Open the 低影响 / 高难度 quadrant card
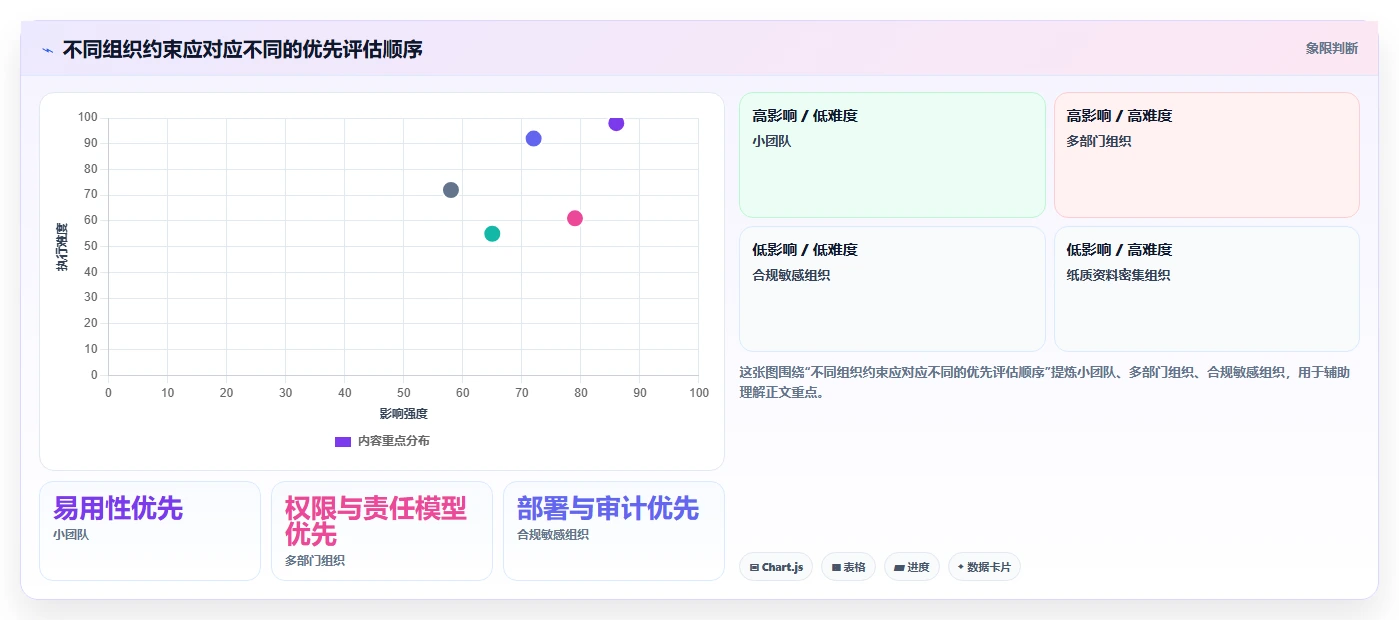The height and width of the screenshot is (620, 1399). click(1207, 289)
